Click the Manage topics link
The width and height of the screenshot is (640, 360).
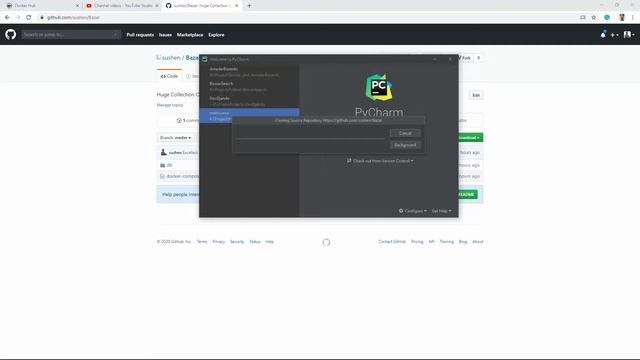tap(170, 105)
